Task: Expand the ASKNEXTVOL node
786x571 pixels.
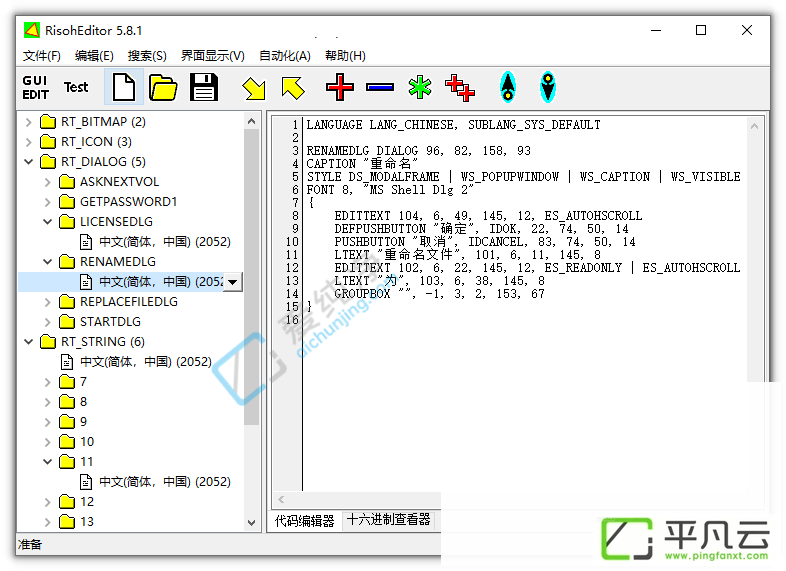Action: (x=48, y=182)
